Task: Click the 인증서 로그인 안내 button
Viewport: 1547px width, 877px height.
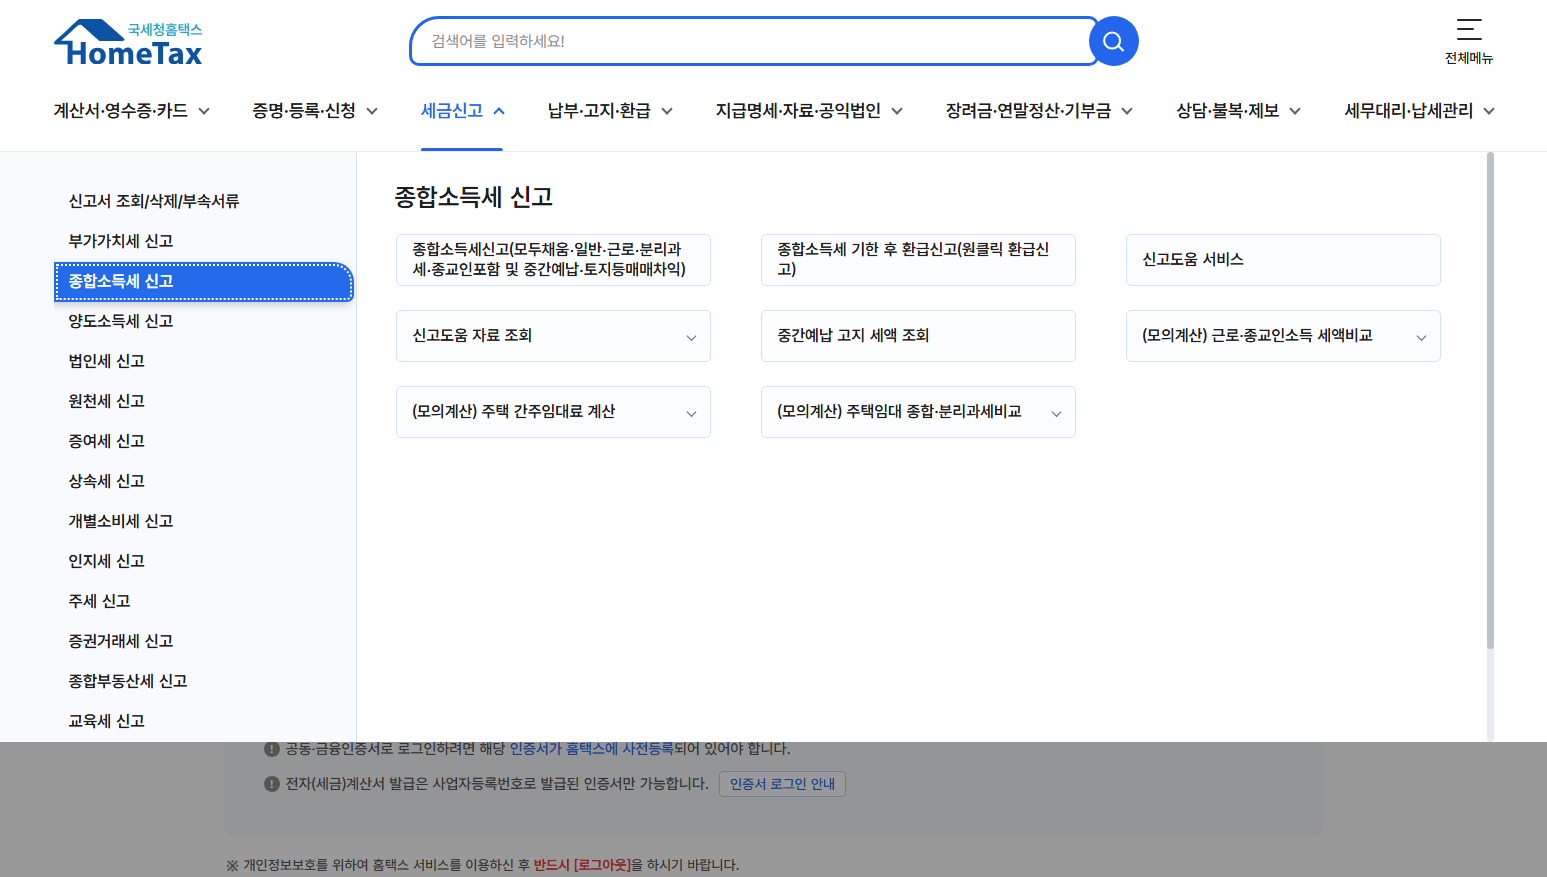Action: (782, 784)
